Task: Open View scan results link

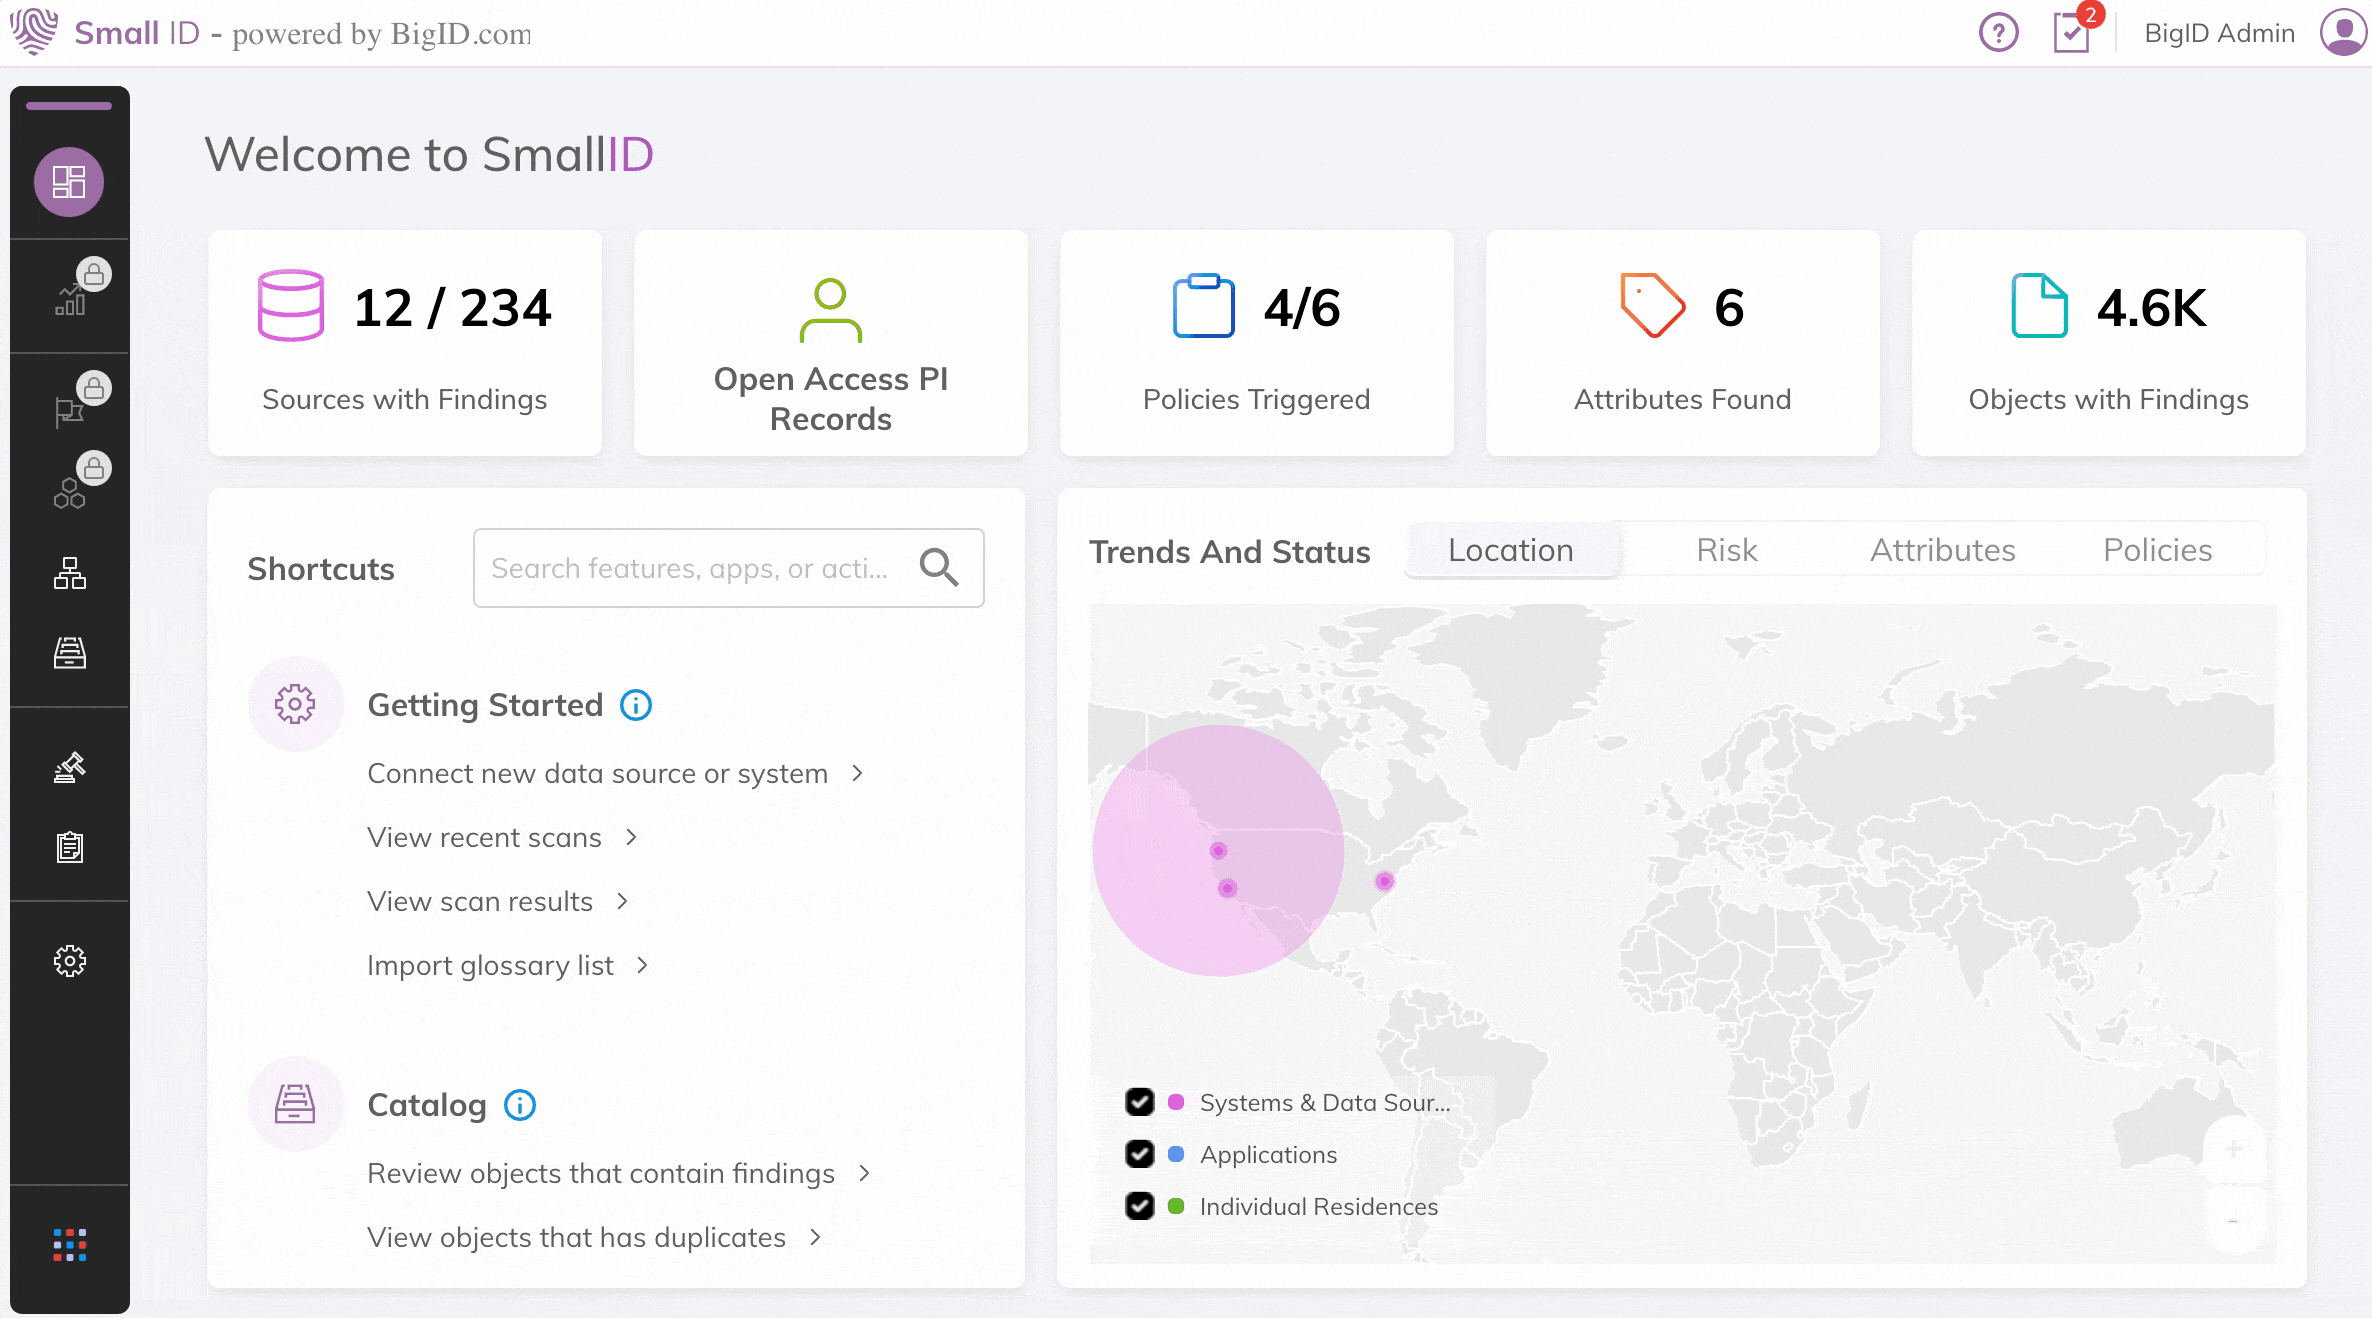Action: click(480, 901)
